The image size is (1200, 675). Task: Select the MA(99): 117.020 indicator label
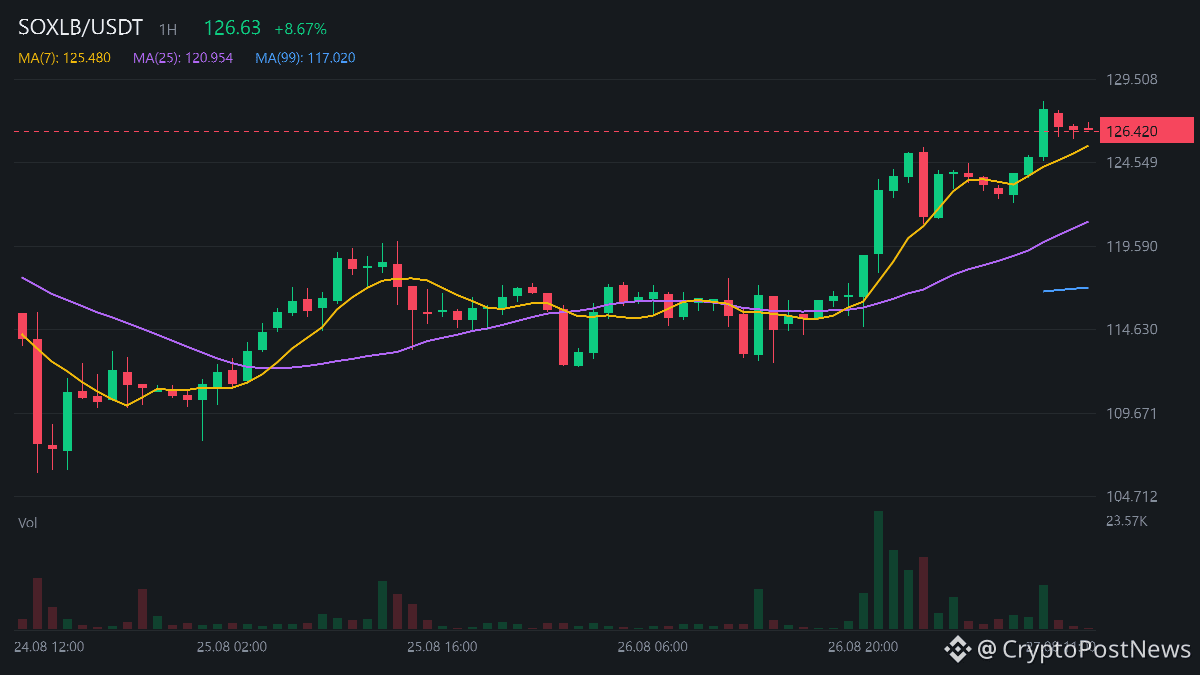click(305, 58)
